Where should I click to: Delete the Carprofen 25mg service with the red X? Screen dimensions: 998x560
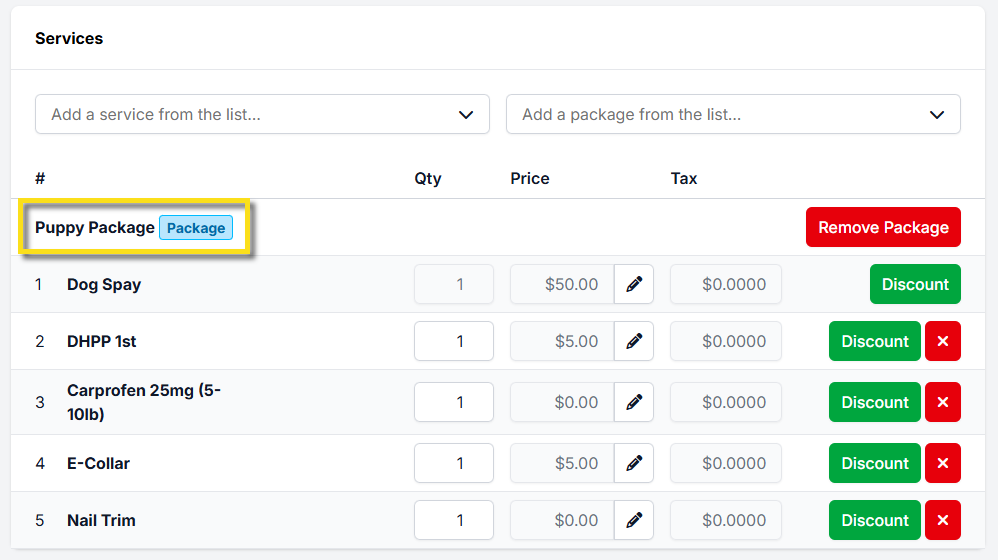(x=943, y=402)
